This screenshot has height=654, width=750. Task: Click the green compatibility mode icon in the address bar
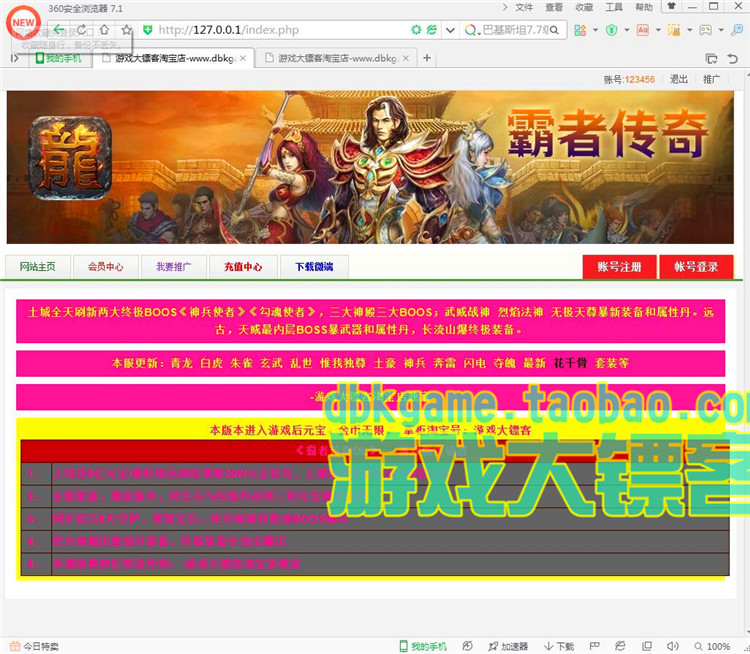pyautogui.click(x=416, y=30)
